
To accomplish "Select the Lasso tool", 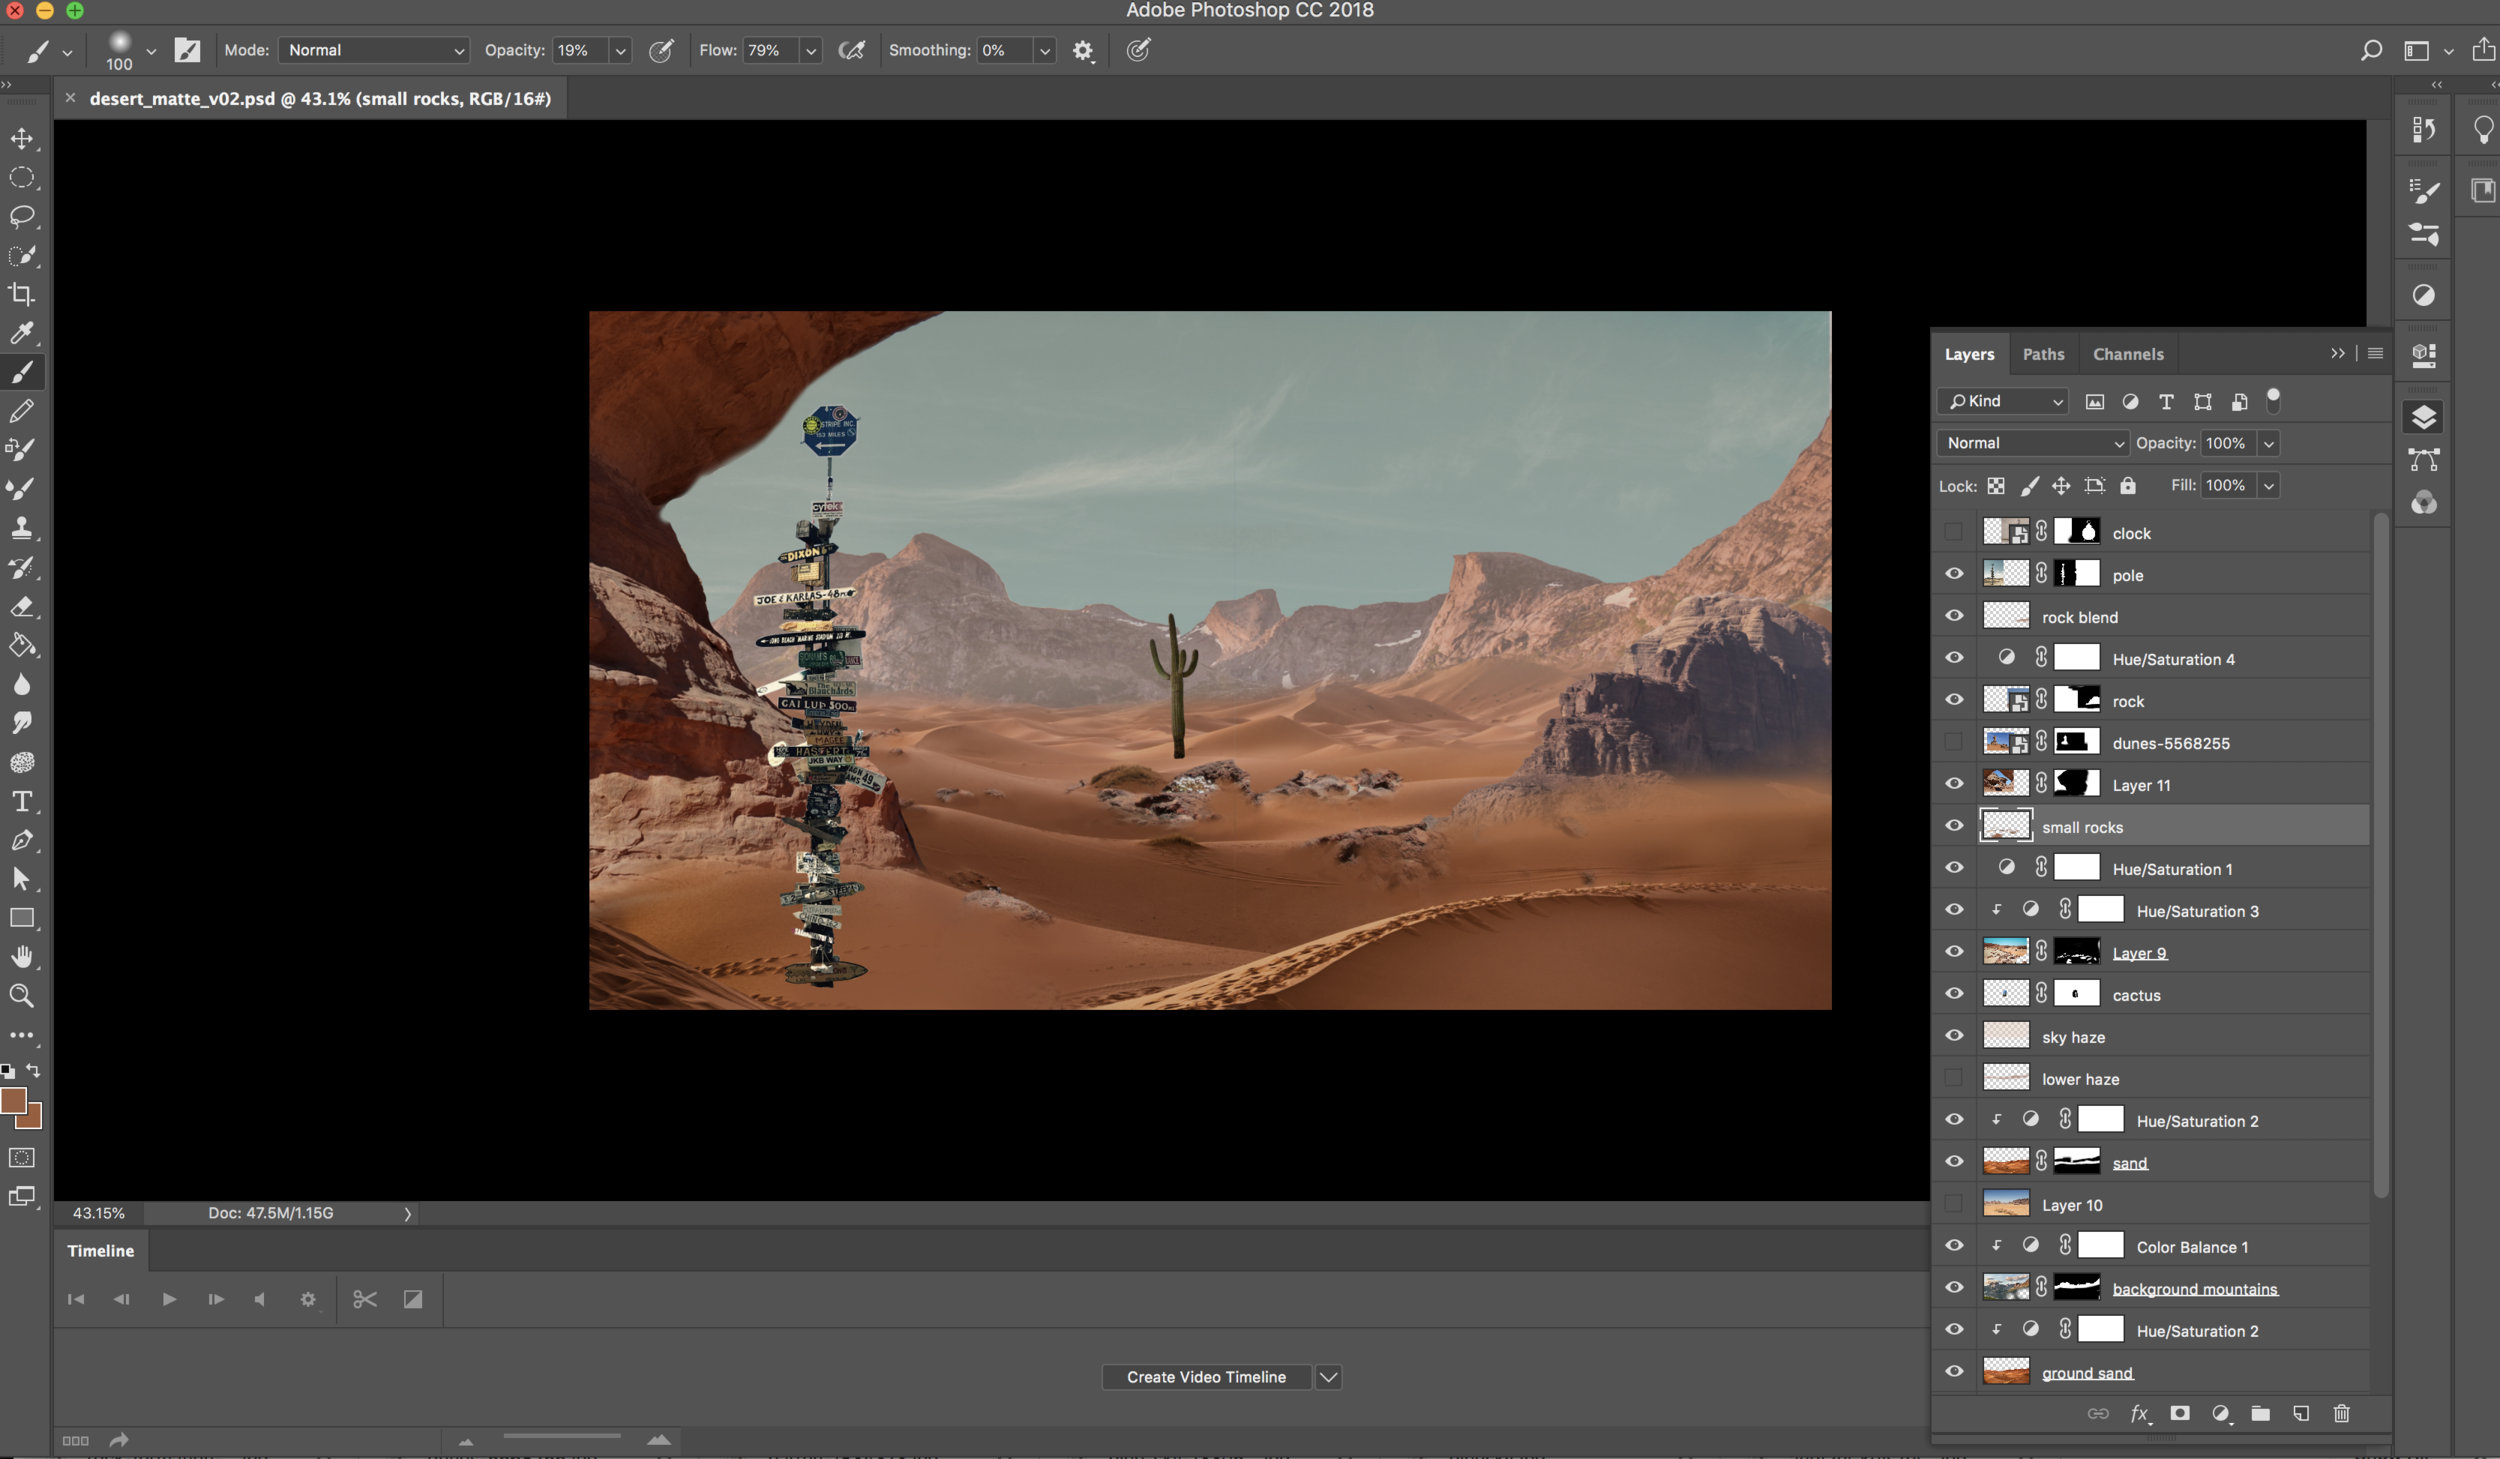I will coord(23,217).
